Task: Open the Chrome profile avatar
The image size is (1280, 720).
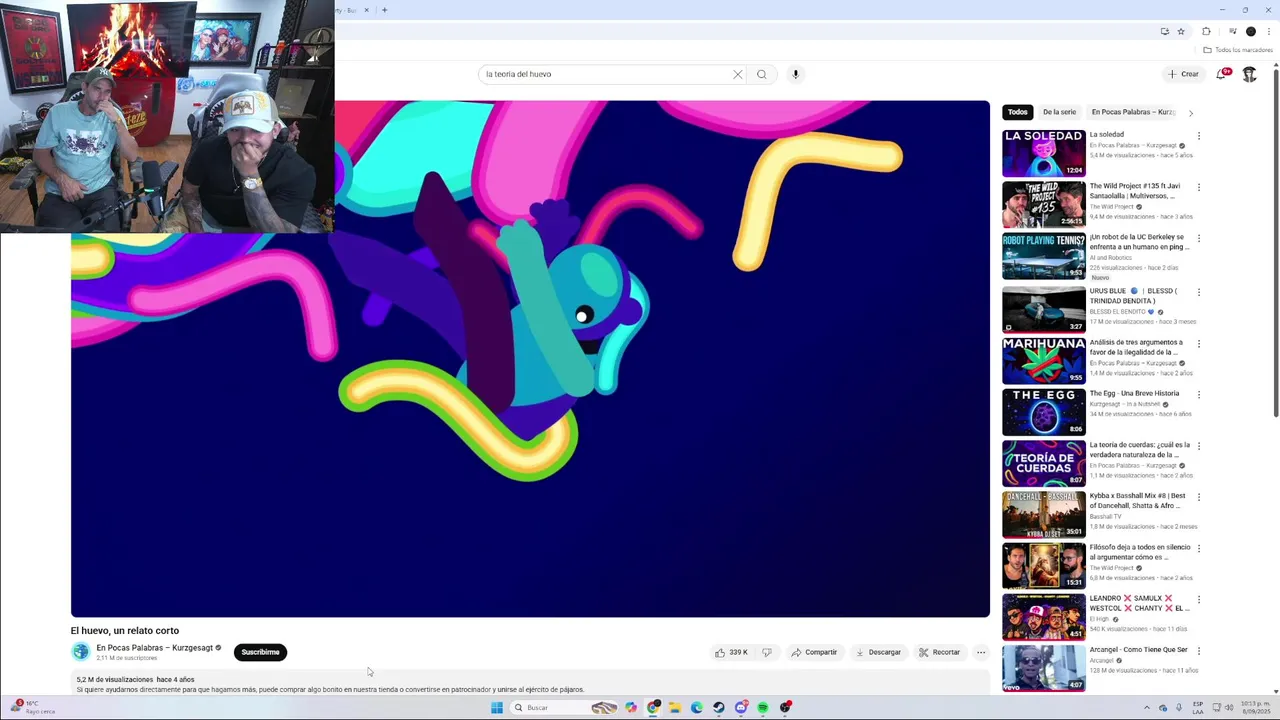Action: pyautogui.click(x=1250, y=32)
